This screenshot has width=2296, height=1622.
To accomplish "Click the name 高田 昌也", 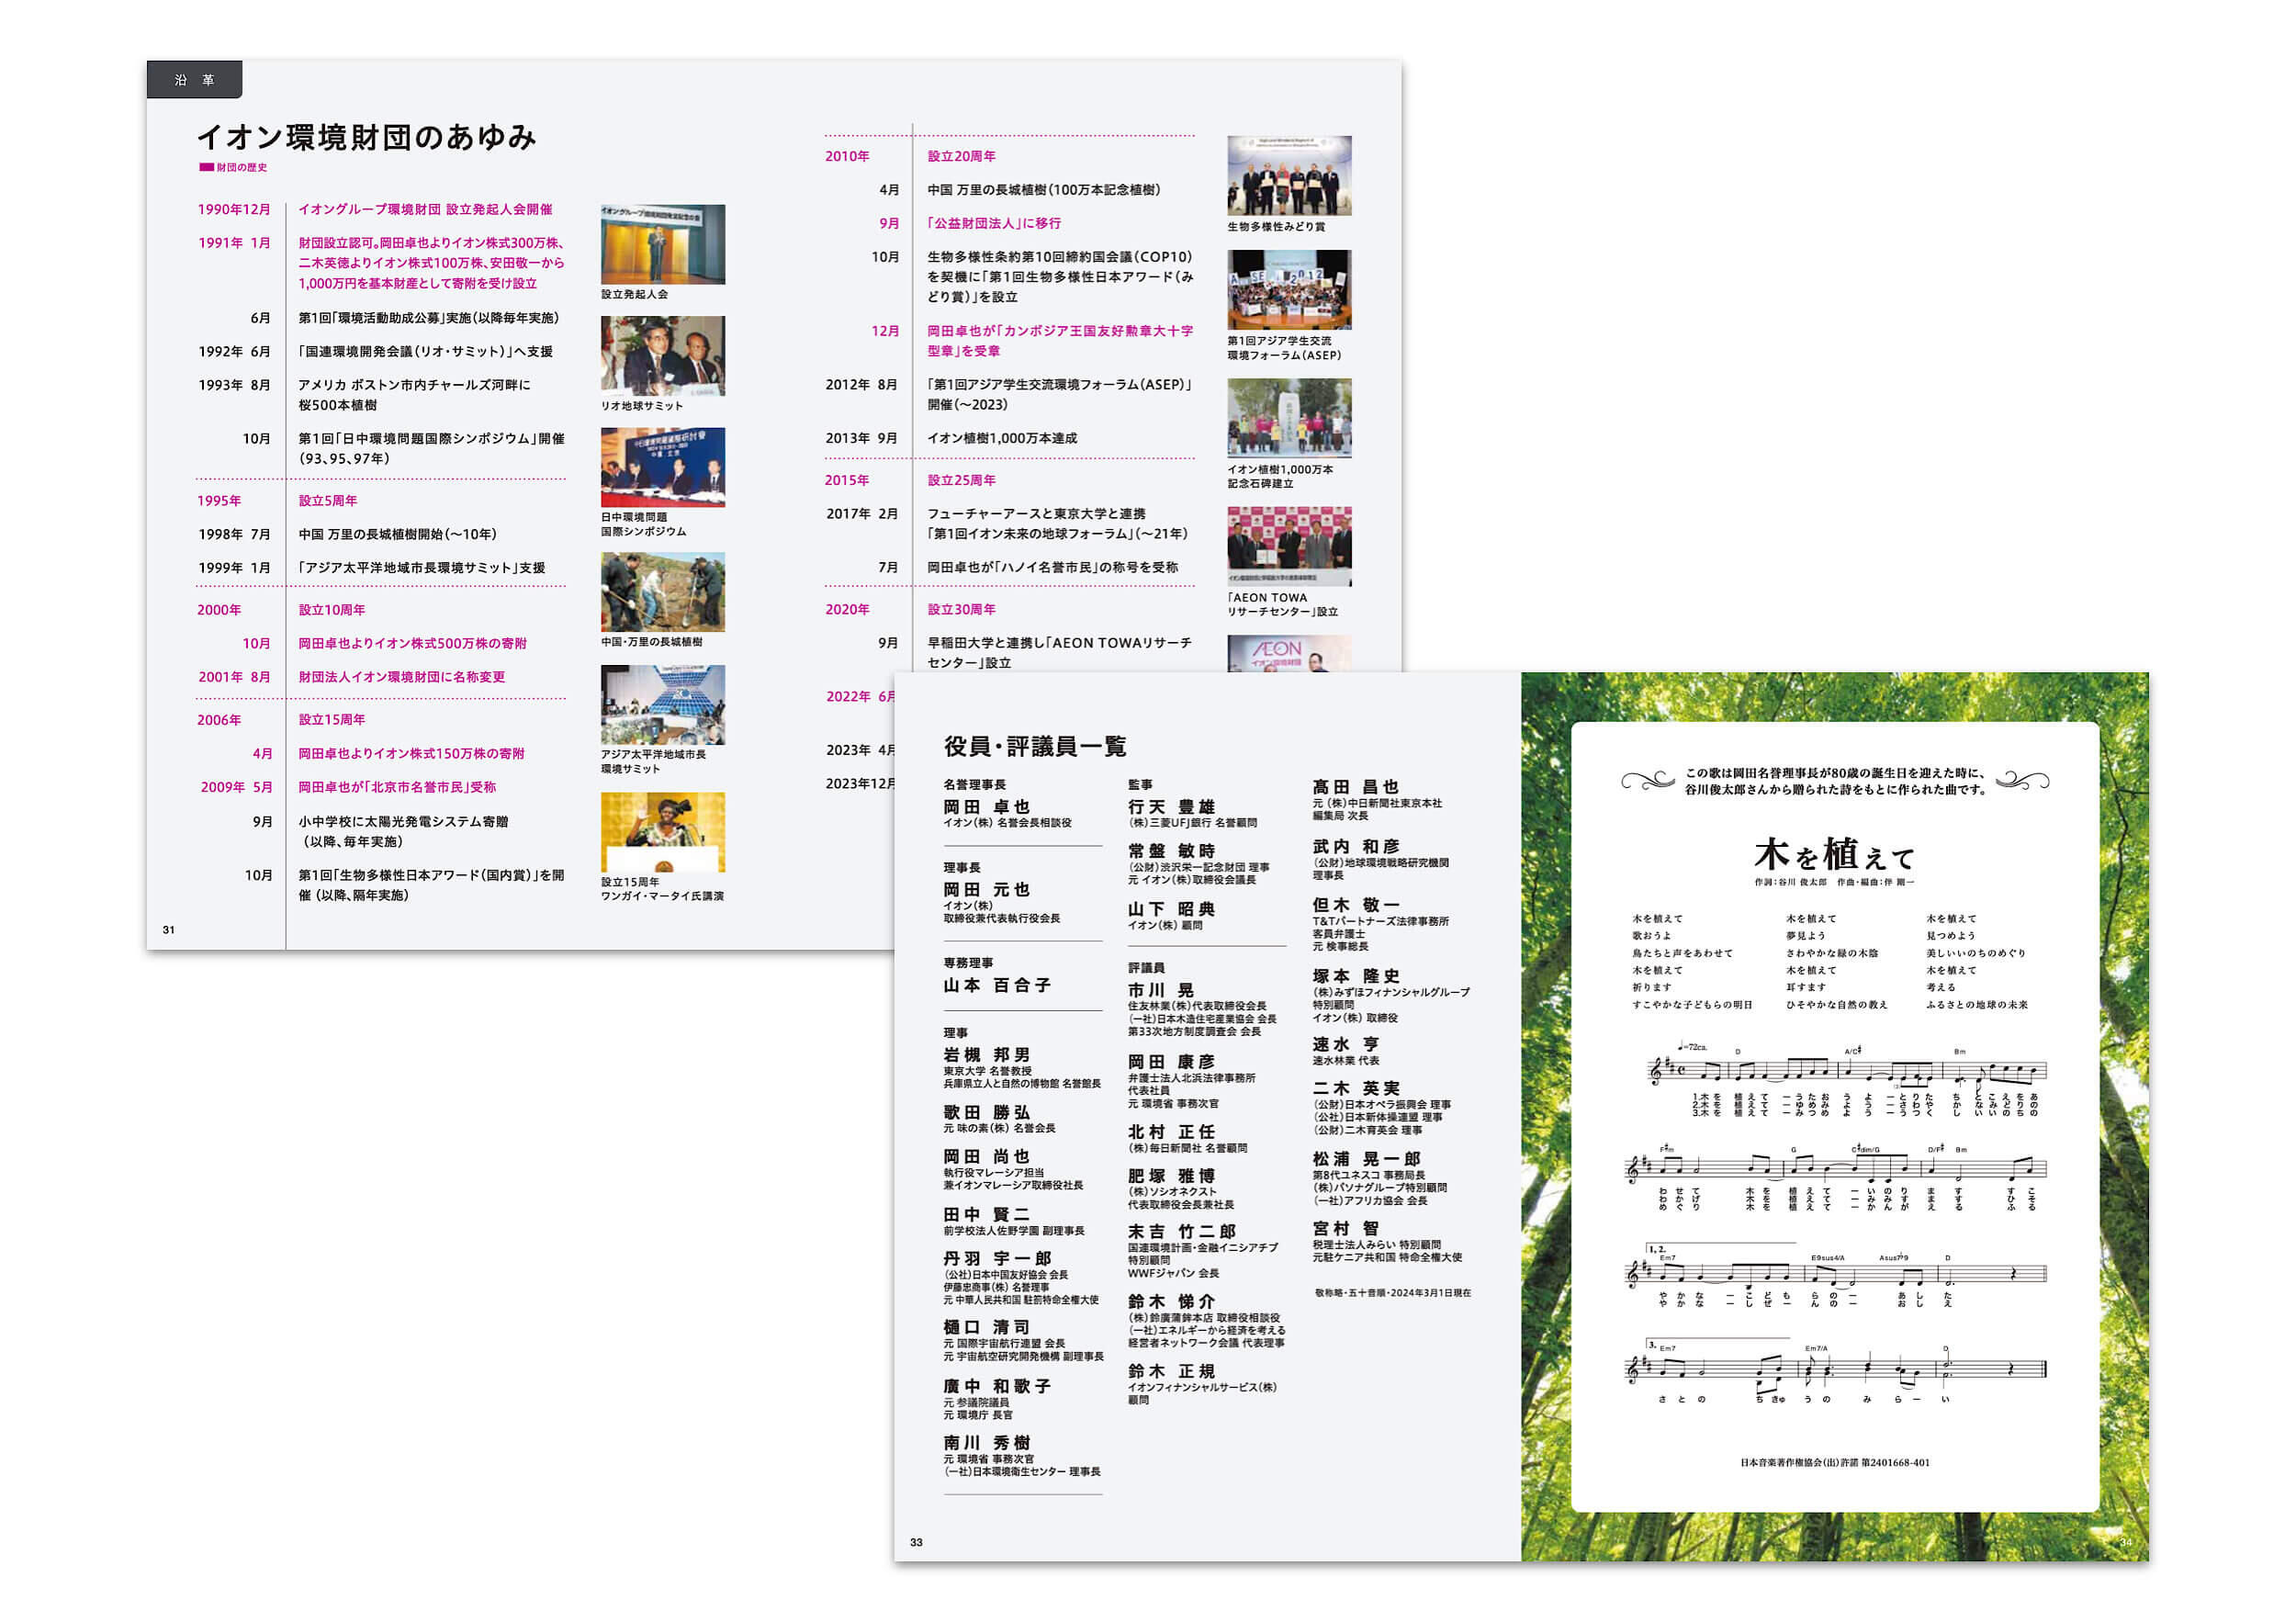I will coord(1355,786).
